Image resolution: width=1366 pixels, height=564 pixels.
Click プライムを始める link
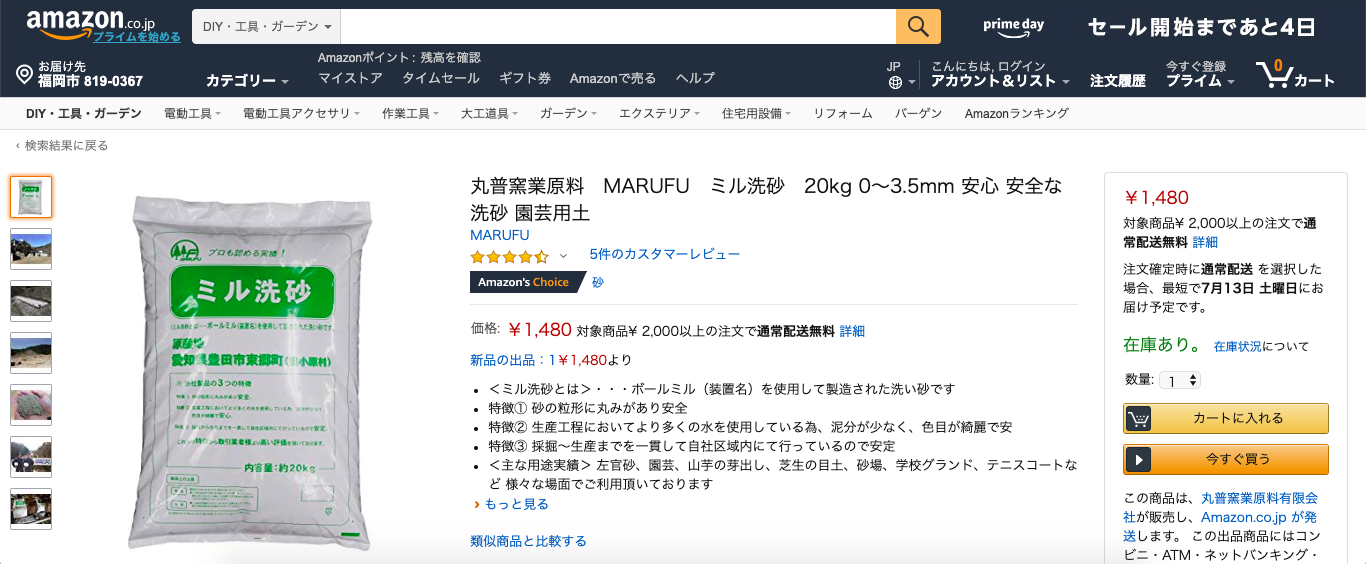click(x=137, y=37)
